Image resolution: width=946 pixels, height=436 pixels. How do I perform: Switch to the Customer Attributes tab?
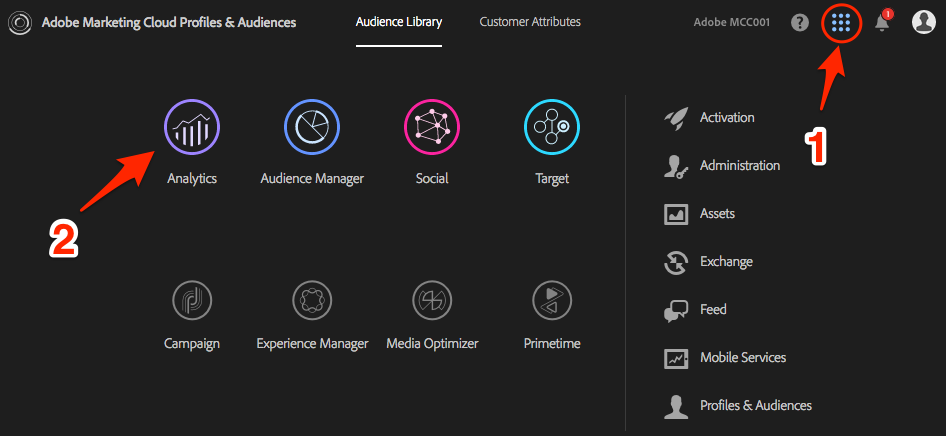pyautogui.click(x=530, y=22)
